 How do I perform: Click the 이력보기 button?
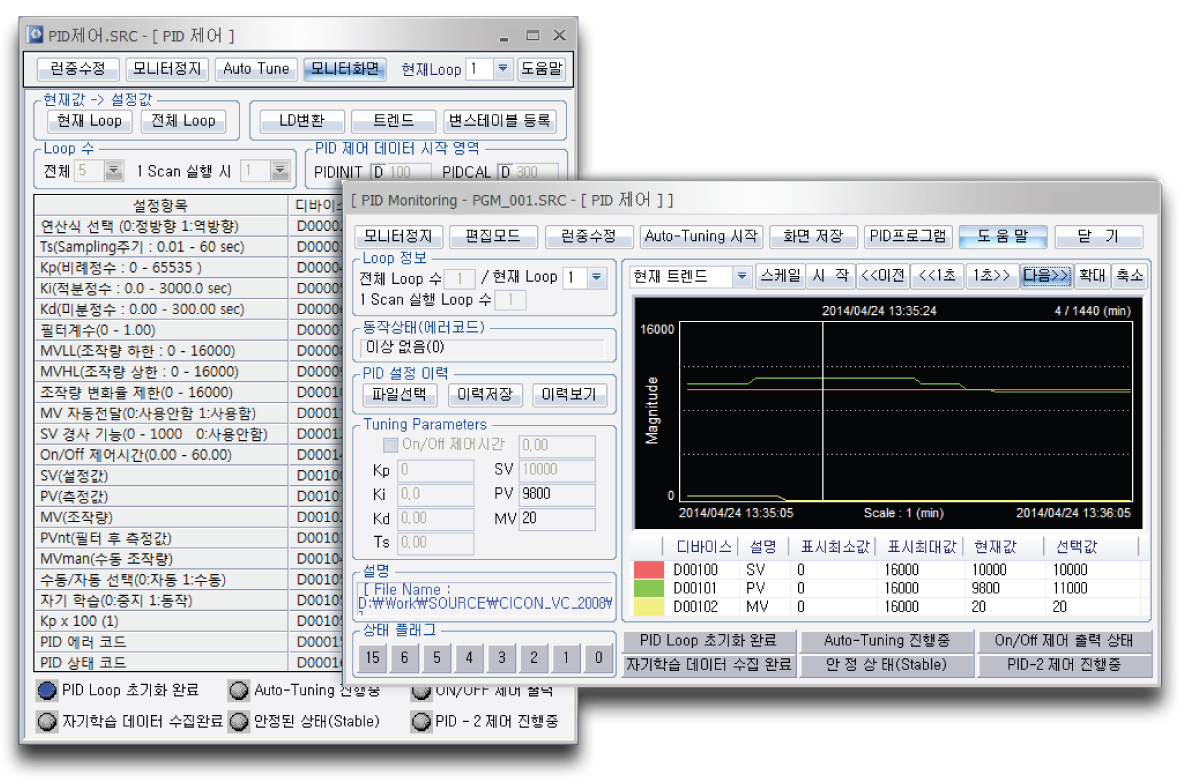coord(568,394)
